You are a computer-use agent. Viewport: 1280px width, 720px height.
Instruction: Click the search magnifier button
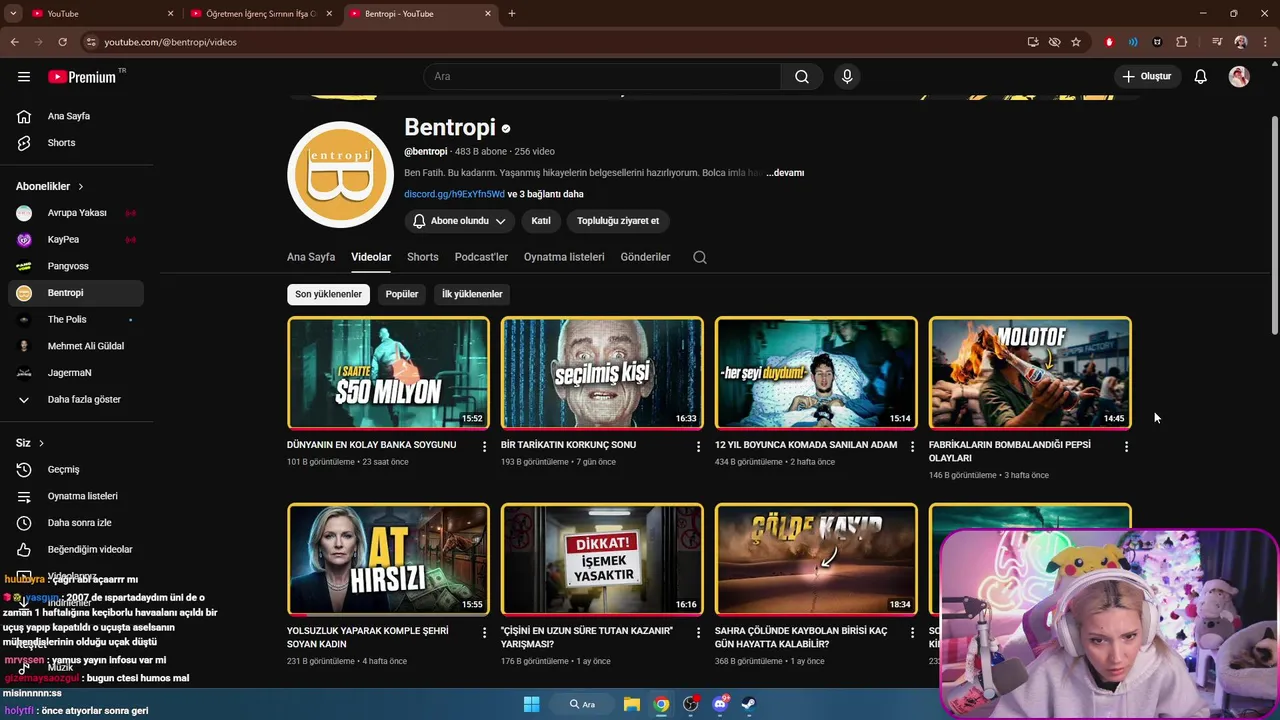pos(802,77)
